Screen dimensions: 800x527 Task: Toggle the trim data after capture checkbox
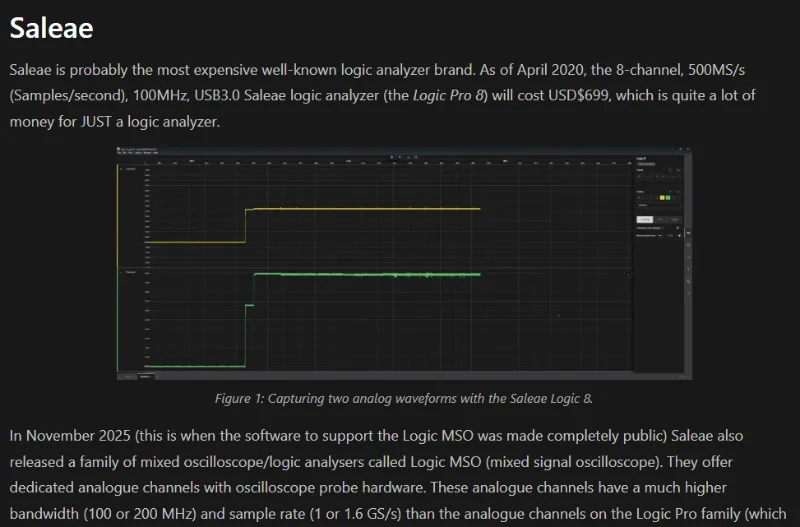click(x=680, y=228)
